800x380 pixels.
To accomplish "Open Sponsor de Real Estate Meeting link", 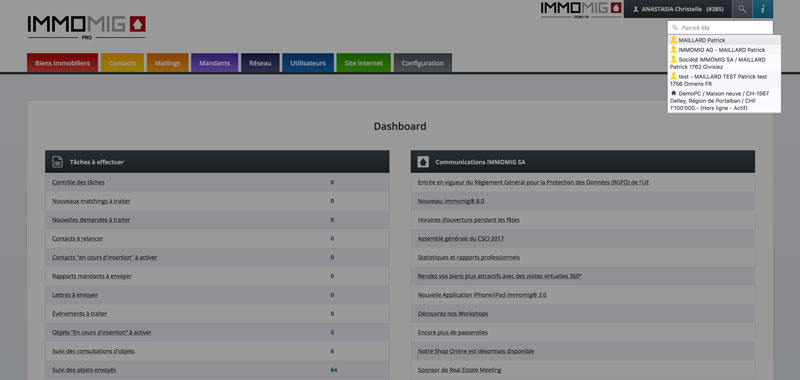I will pos(459,370).
